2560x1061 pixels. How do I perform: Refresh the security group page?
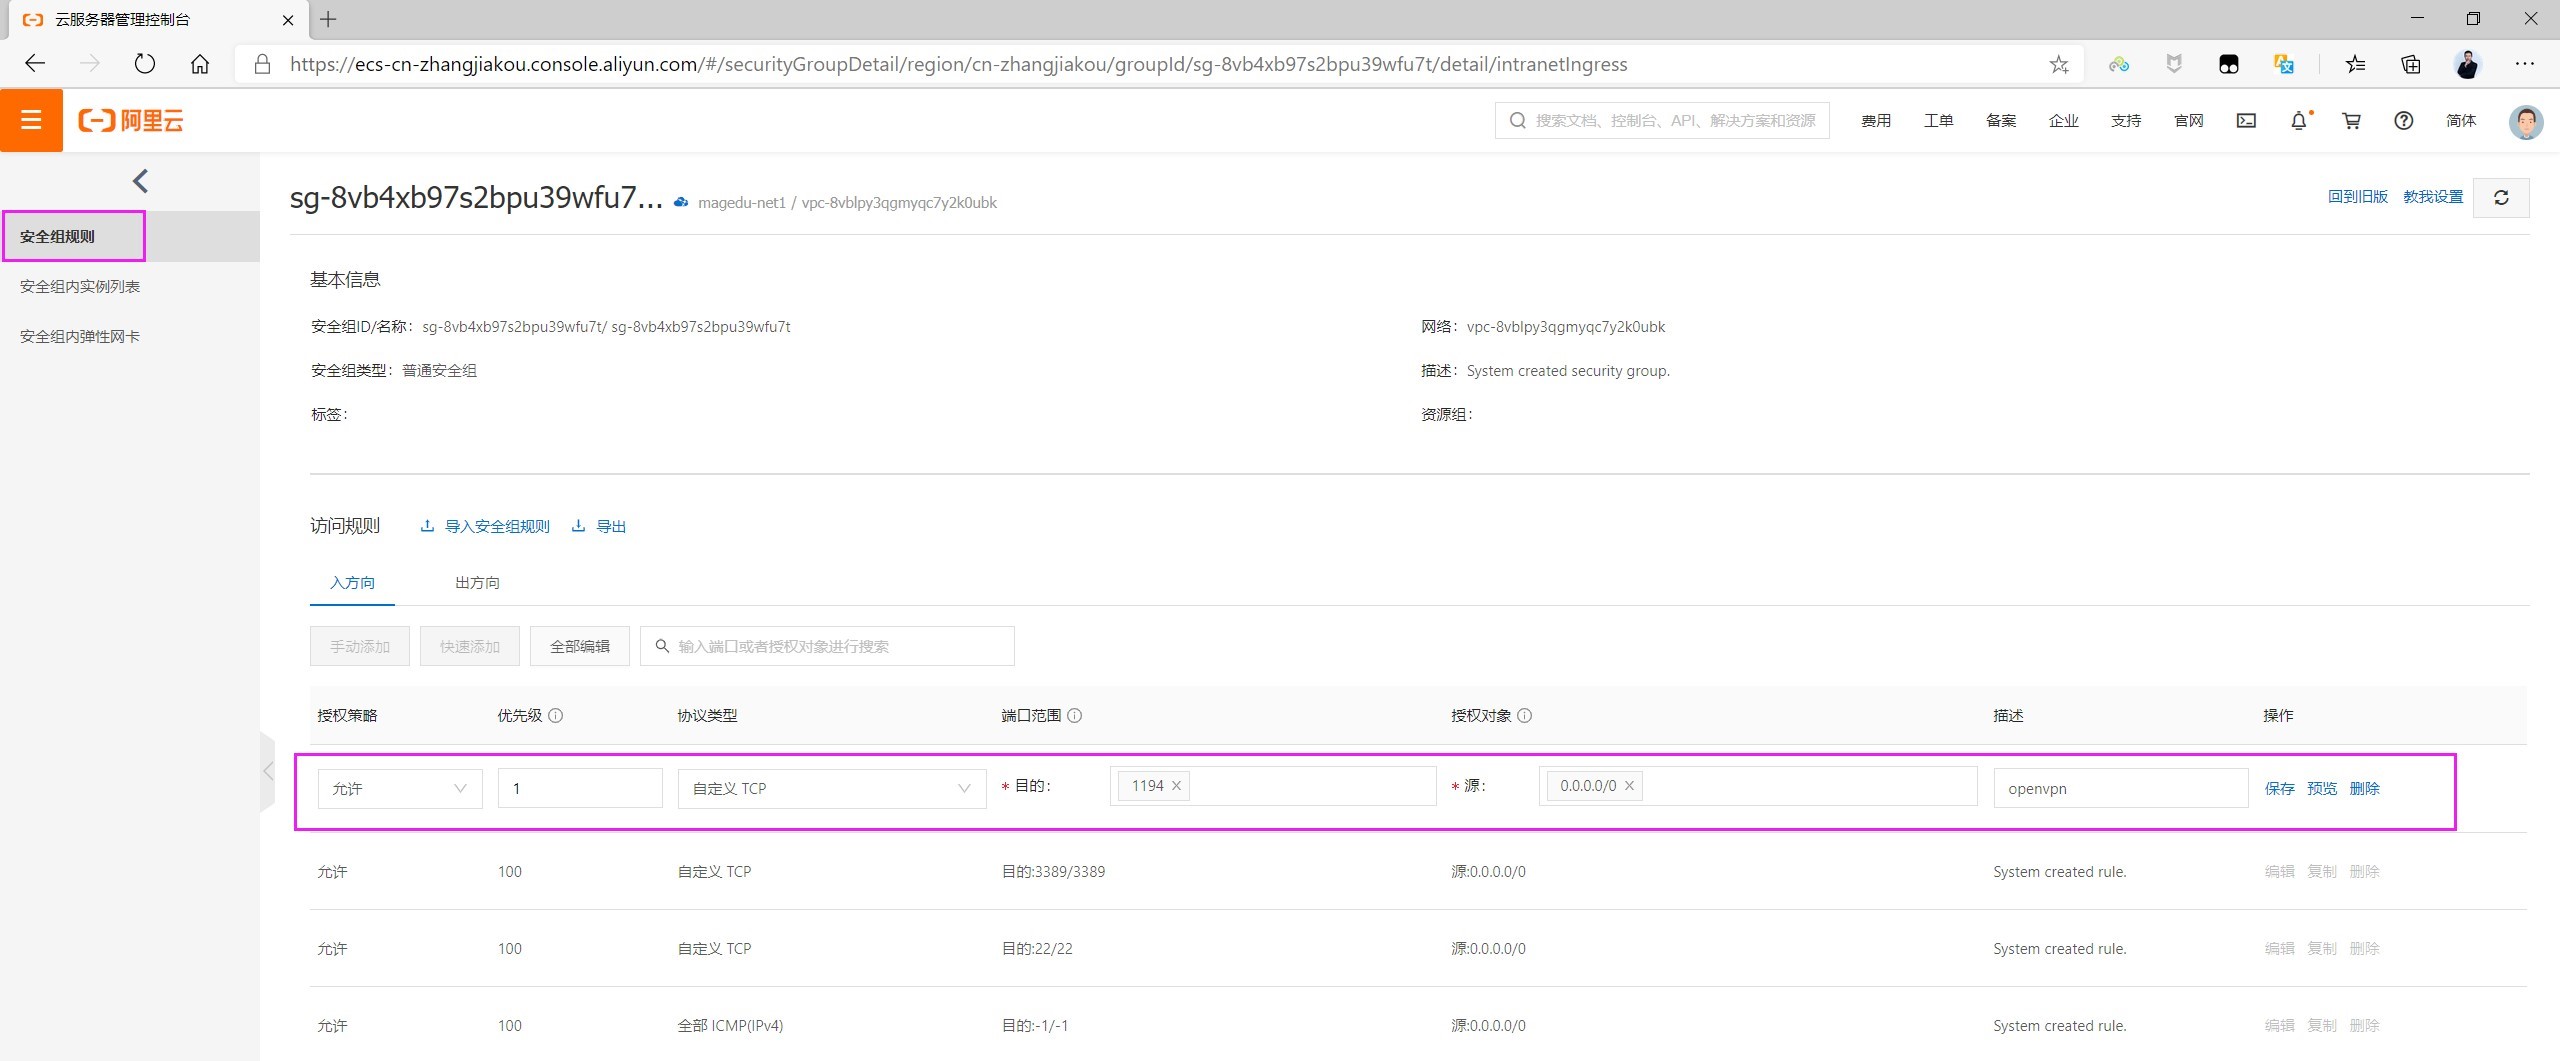(x=2501, y=197)
